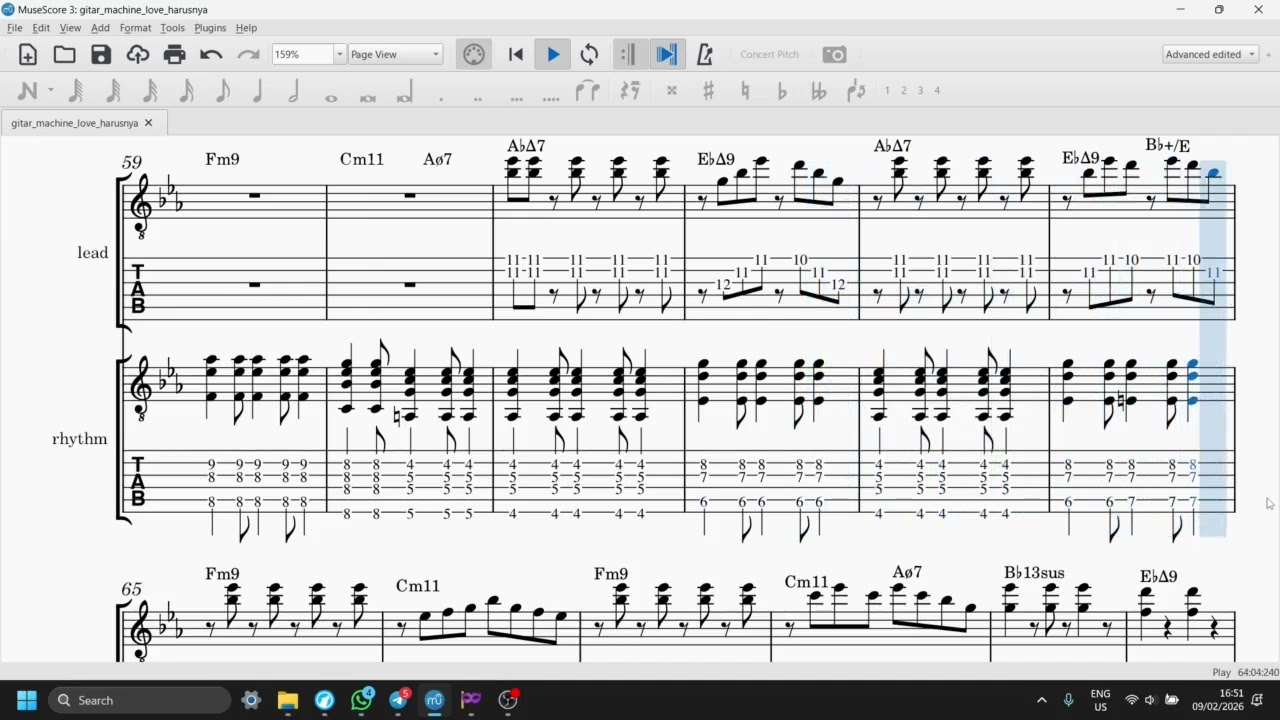The image size is (1280, 720).
Task: Toggle the Concert Pitch button
Action: 769,55
